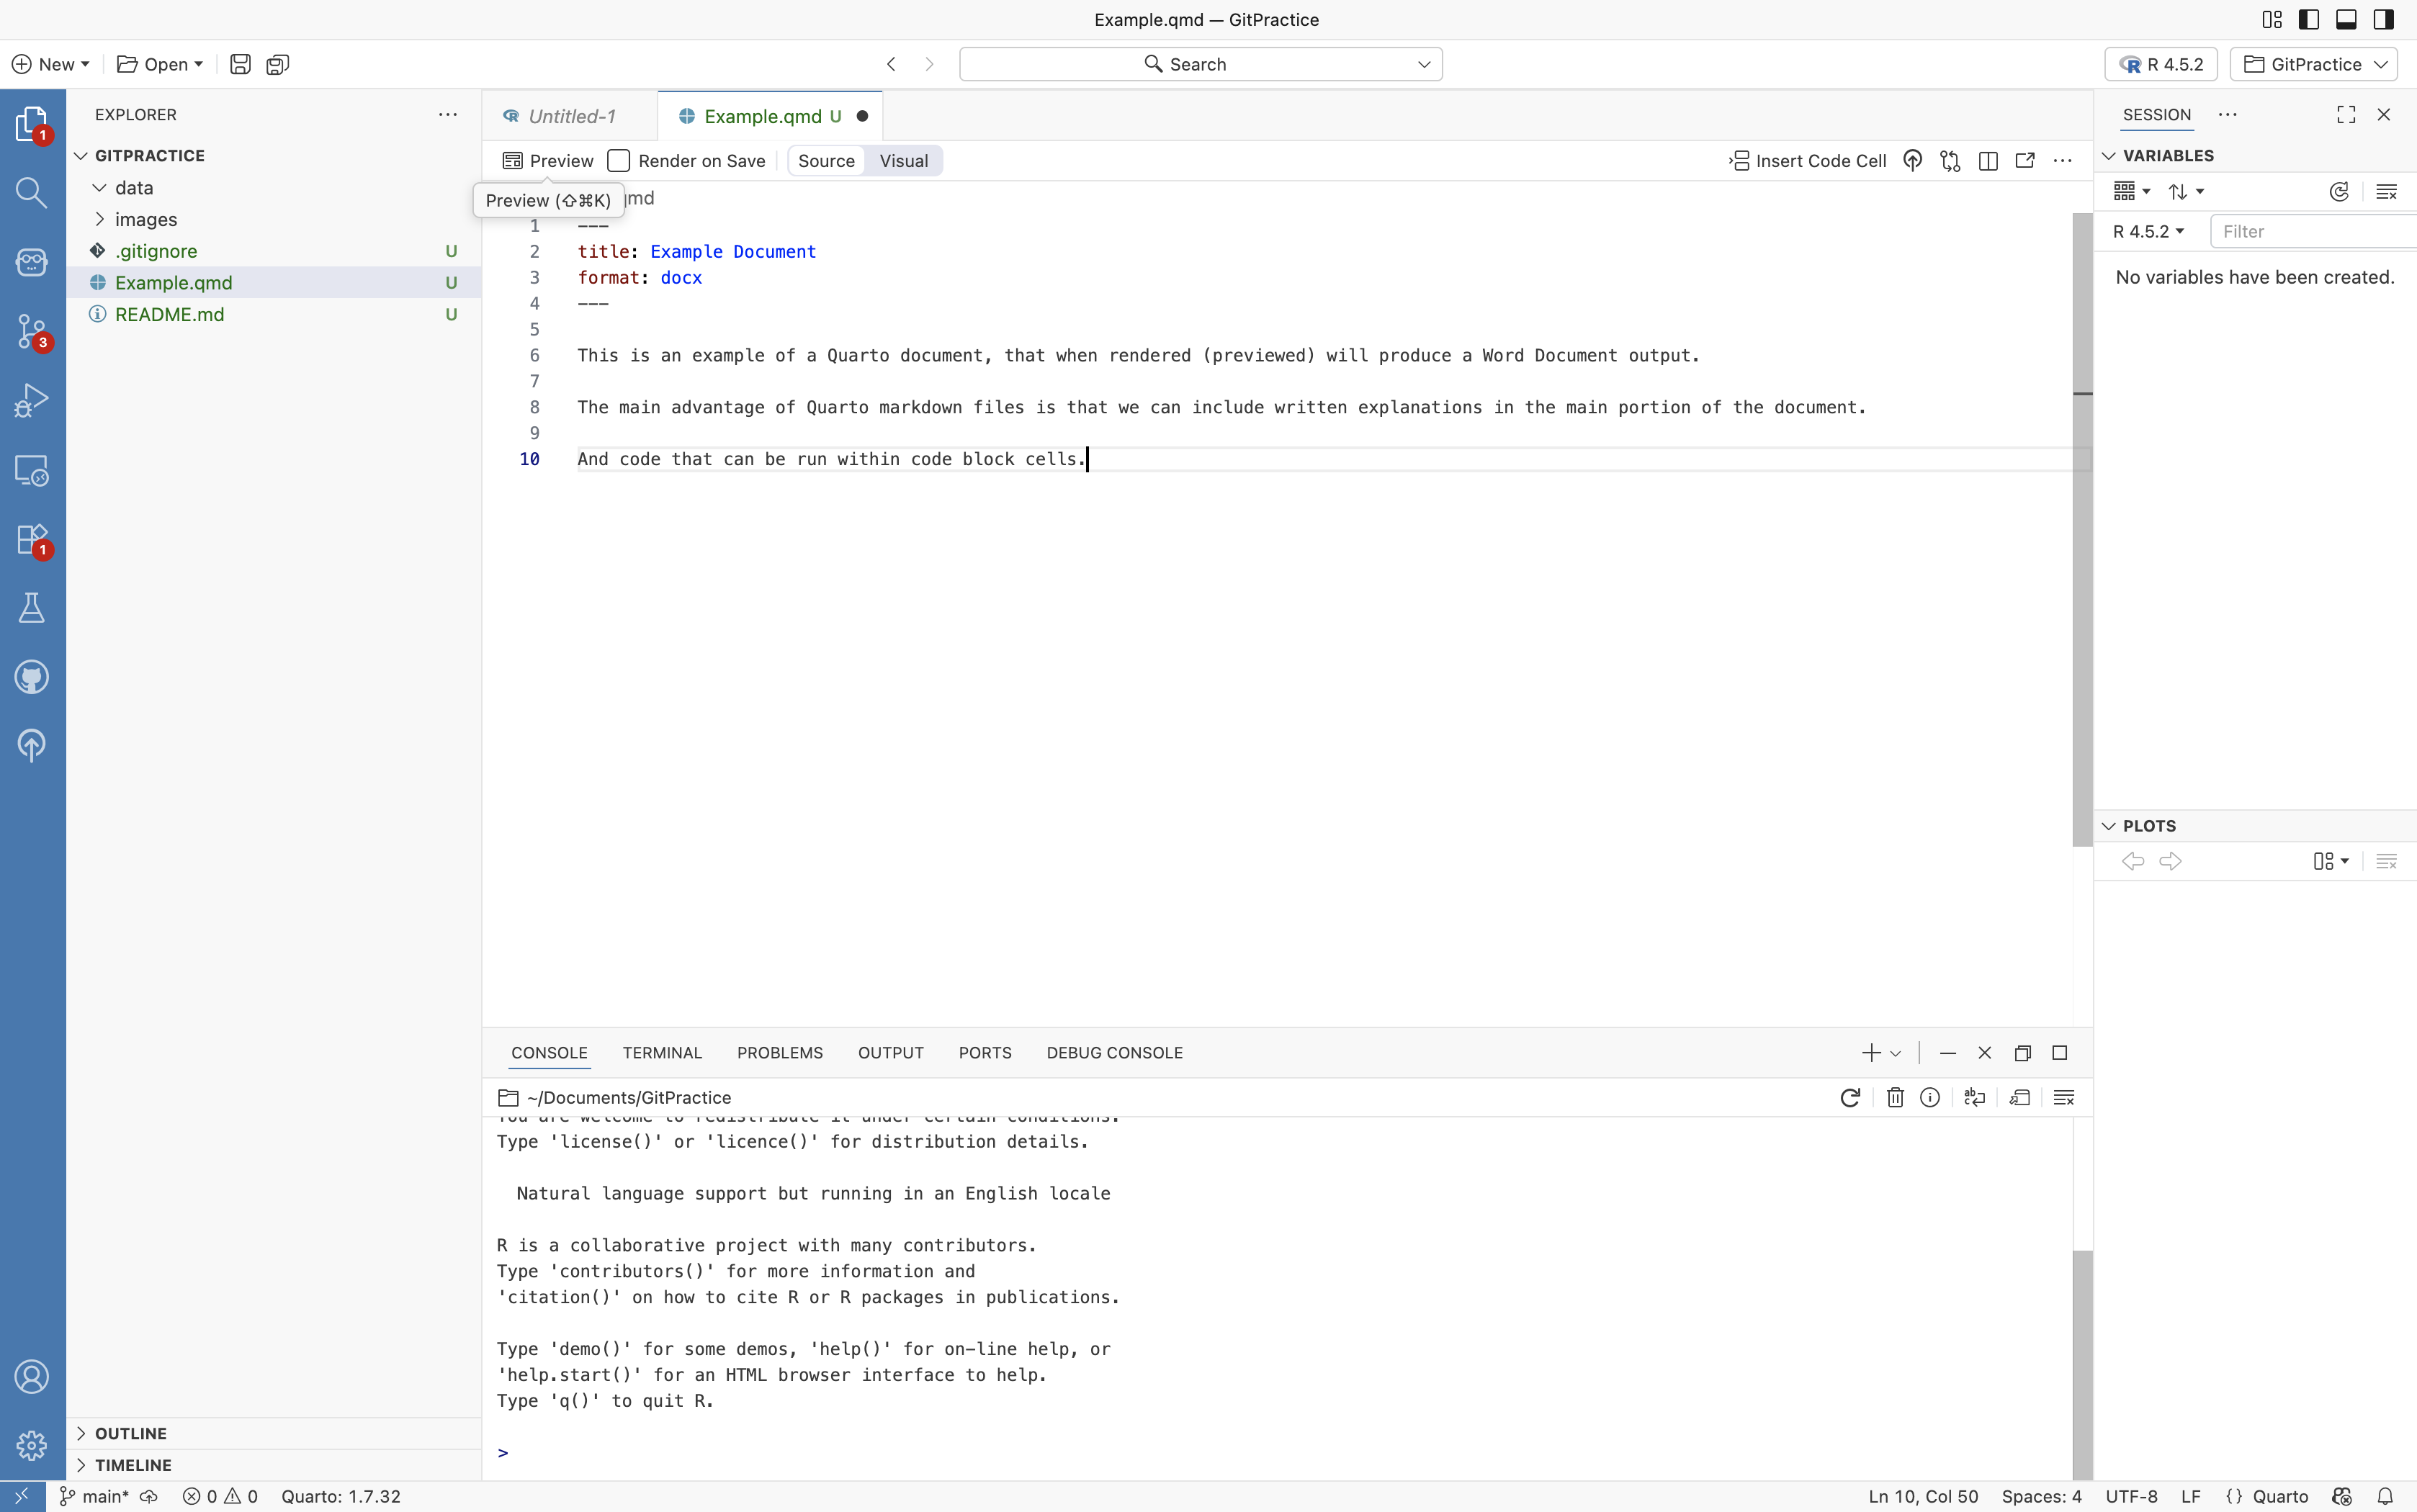
Task: Enable the Render on Save checkbox
Action: click(619, 161)
